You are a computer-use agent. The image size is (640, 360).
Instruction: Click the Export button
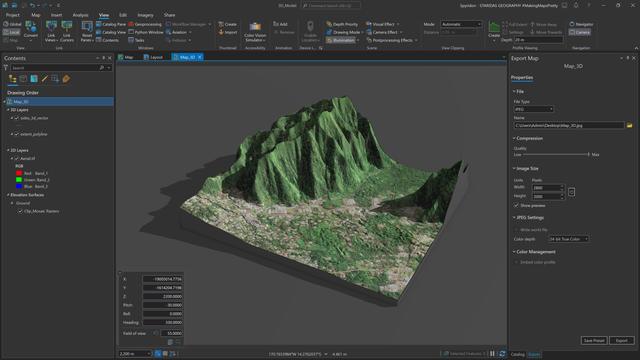tap(622, 340)
